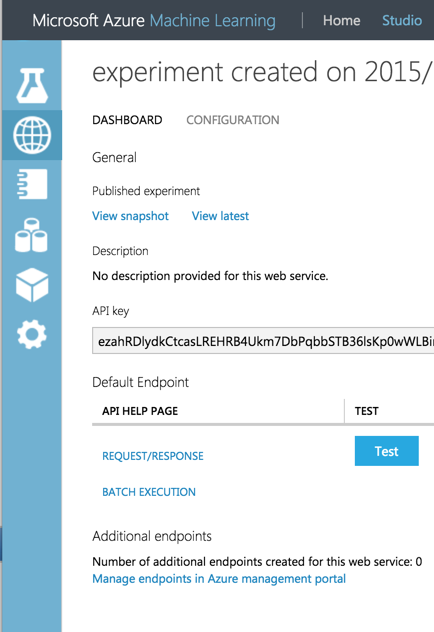Switch to the CONFIGURATION tab
Screen dimensions: 434x632
[233, 120]
